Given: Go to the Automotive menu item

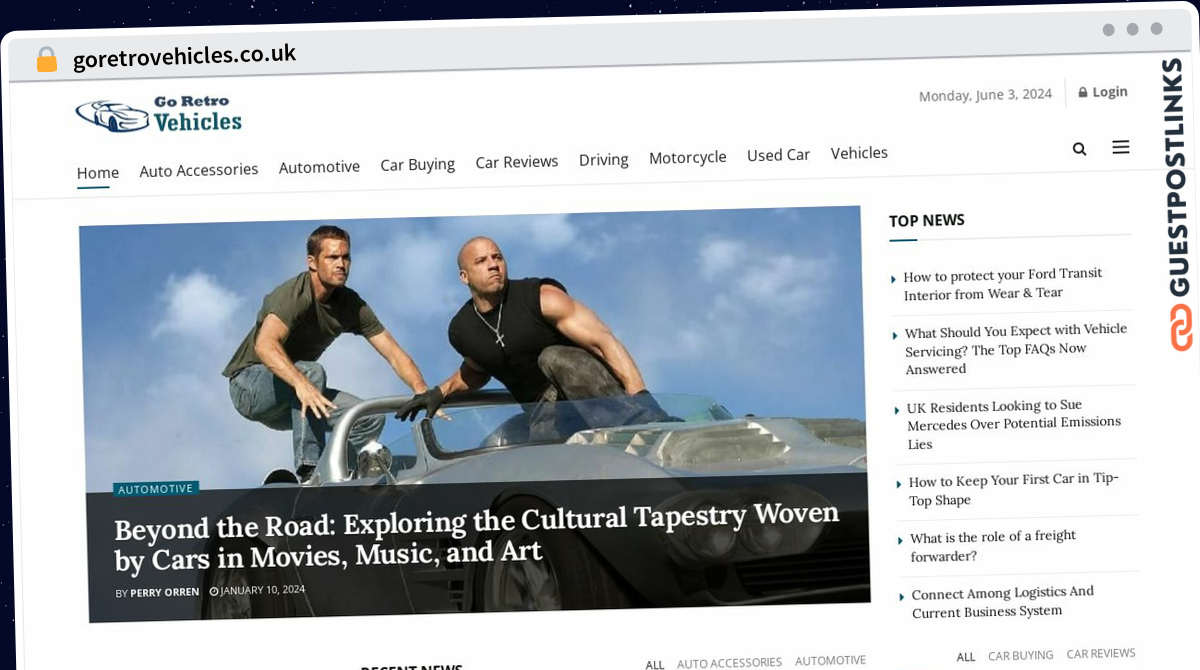Looking at the screenshot, I should (319, 167).
